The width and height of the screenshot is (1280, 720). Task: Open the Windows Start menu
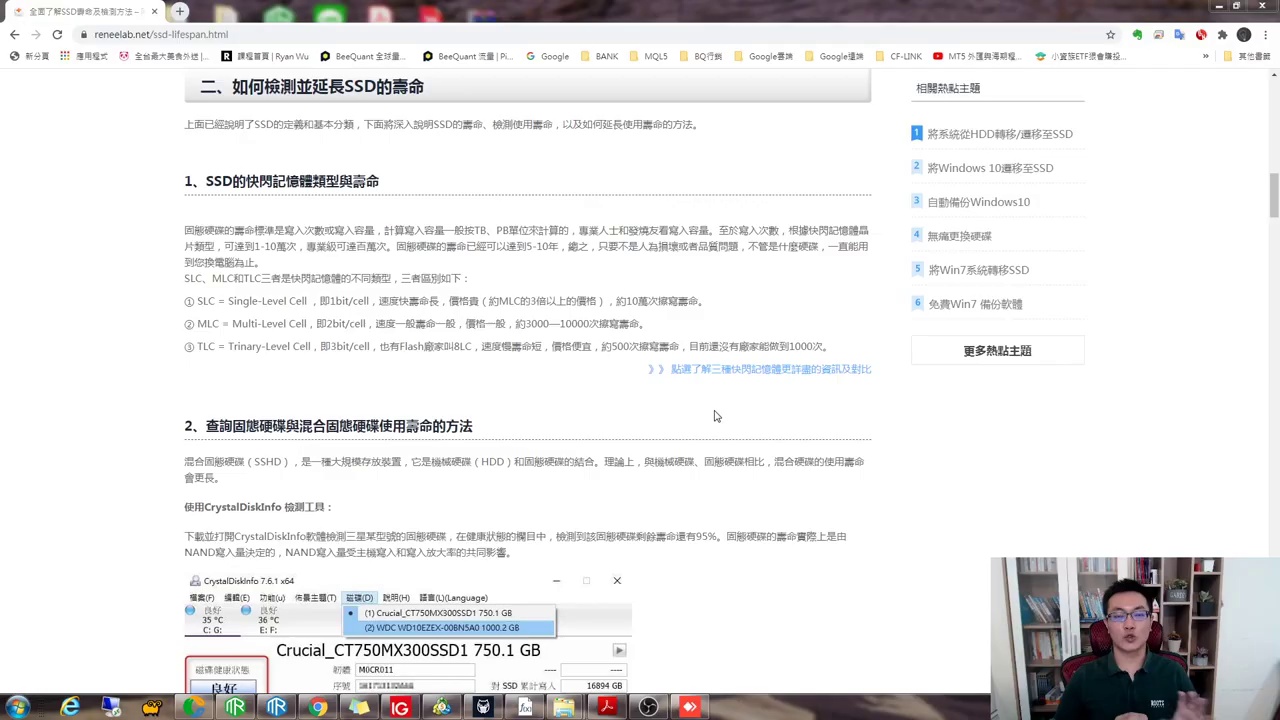tap(18, 707)
